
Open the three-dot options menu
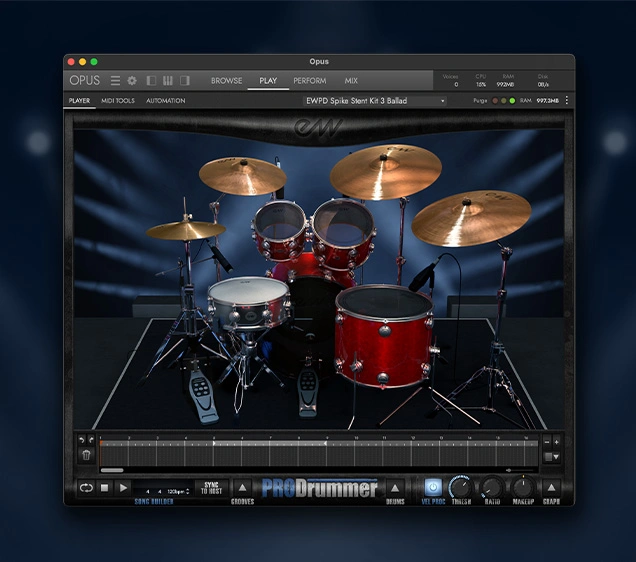click(567, 101)
